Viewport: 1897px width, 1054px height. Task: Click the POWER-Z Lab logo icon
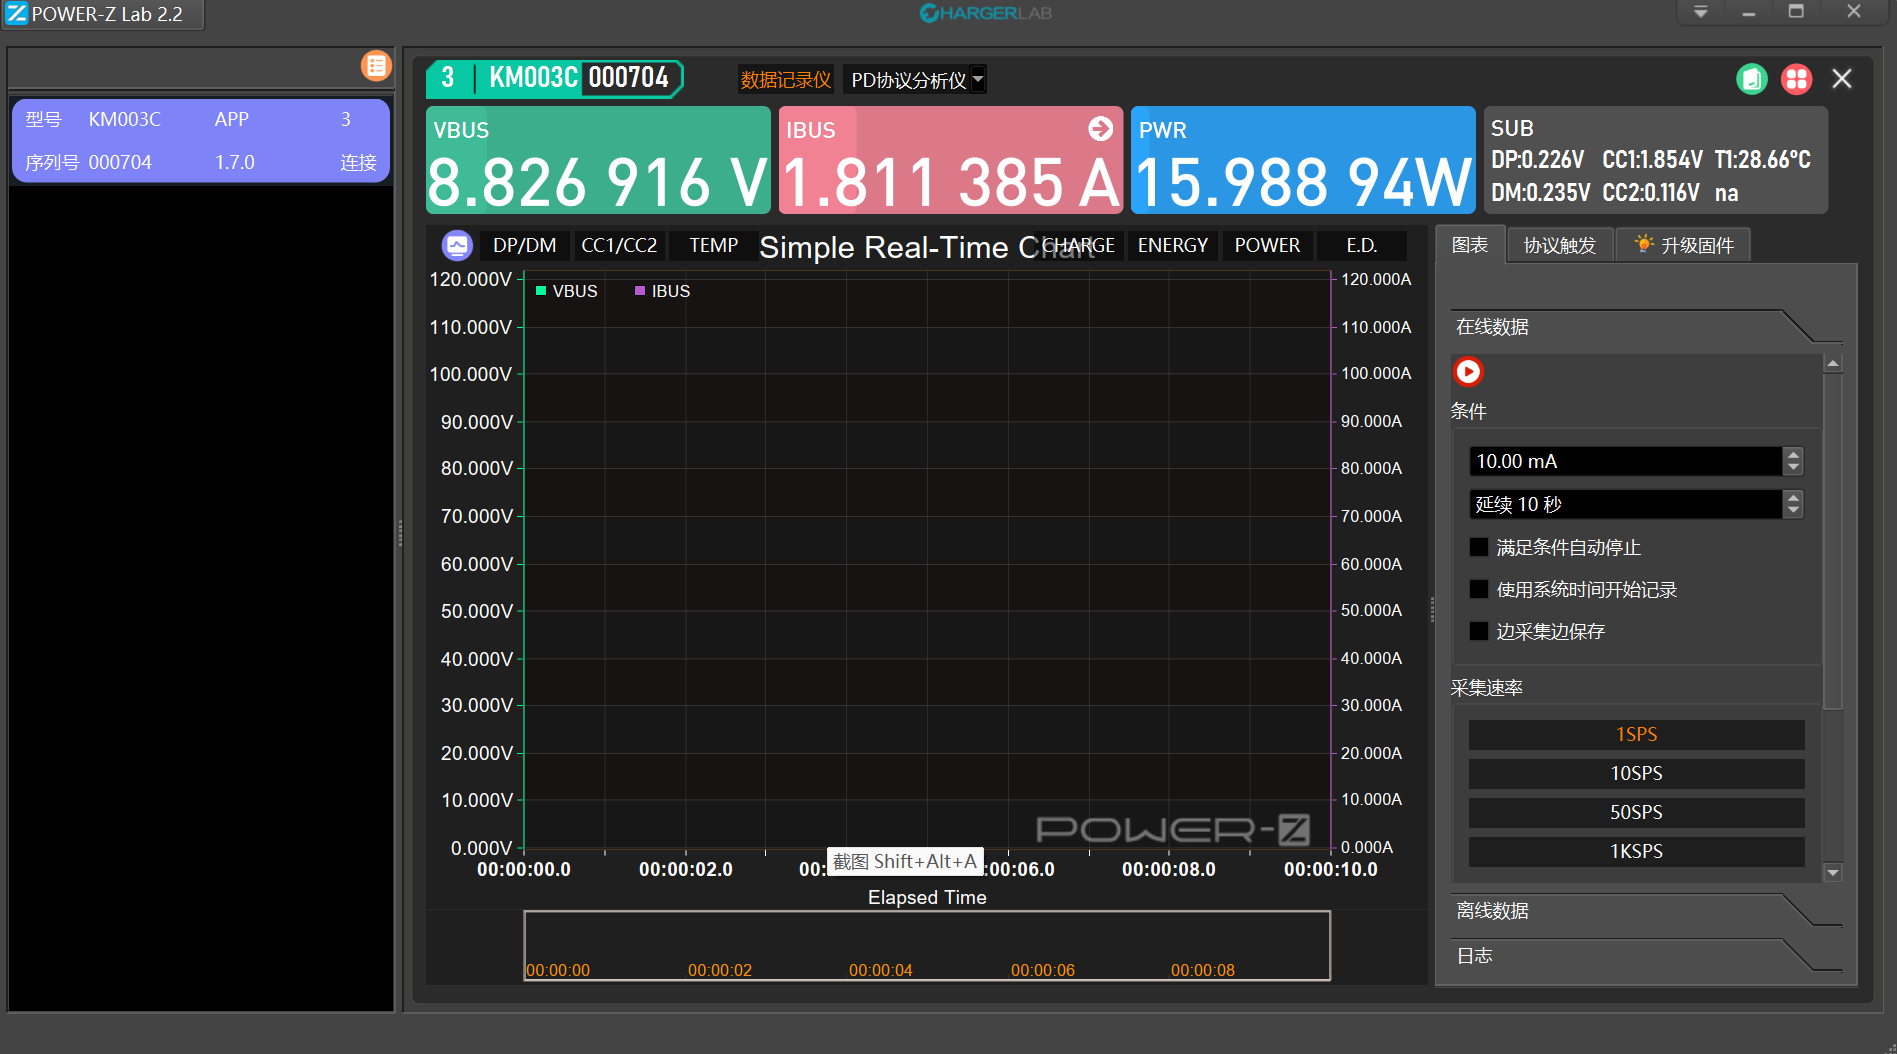[17, 14]
